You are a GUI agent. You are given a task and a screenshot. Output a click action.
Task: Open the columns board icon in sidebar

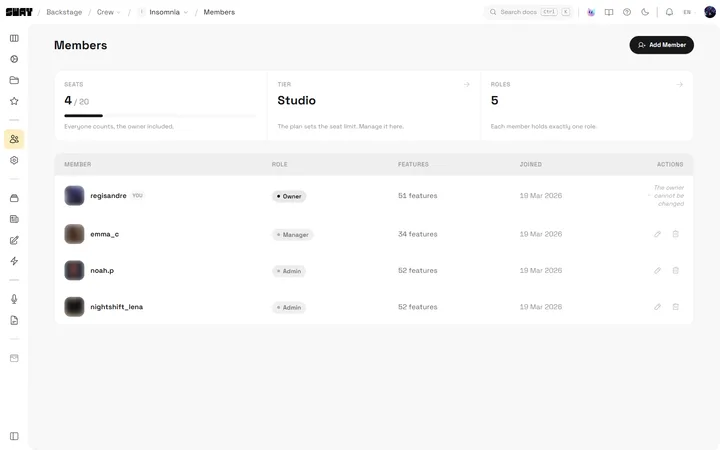click(14, 38)
